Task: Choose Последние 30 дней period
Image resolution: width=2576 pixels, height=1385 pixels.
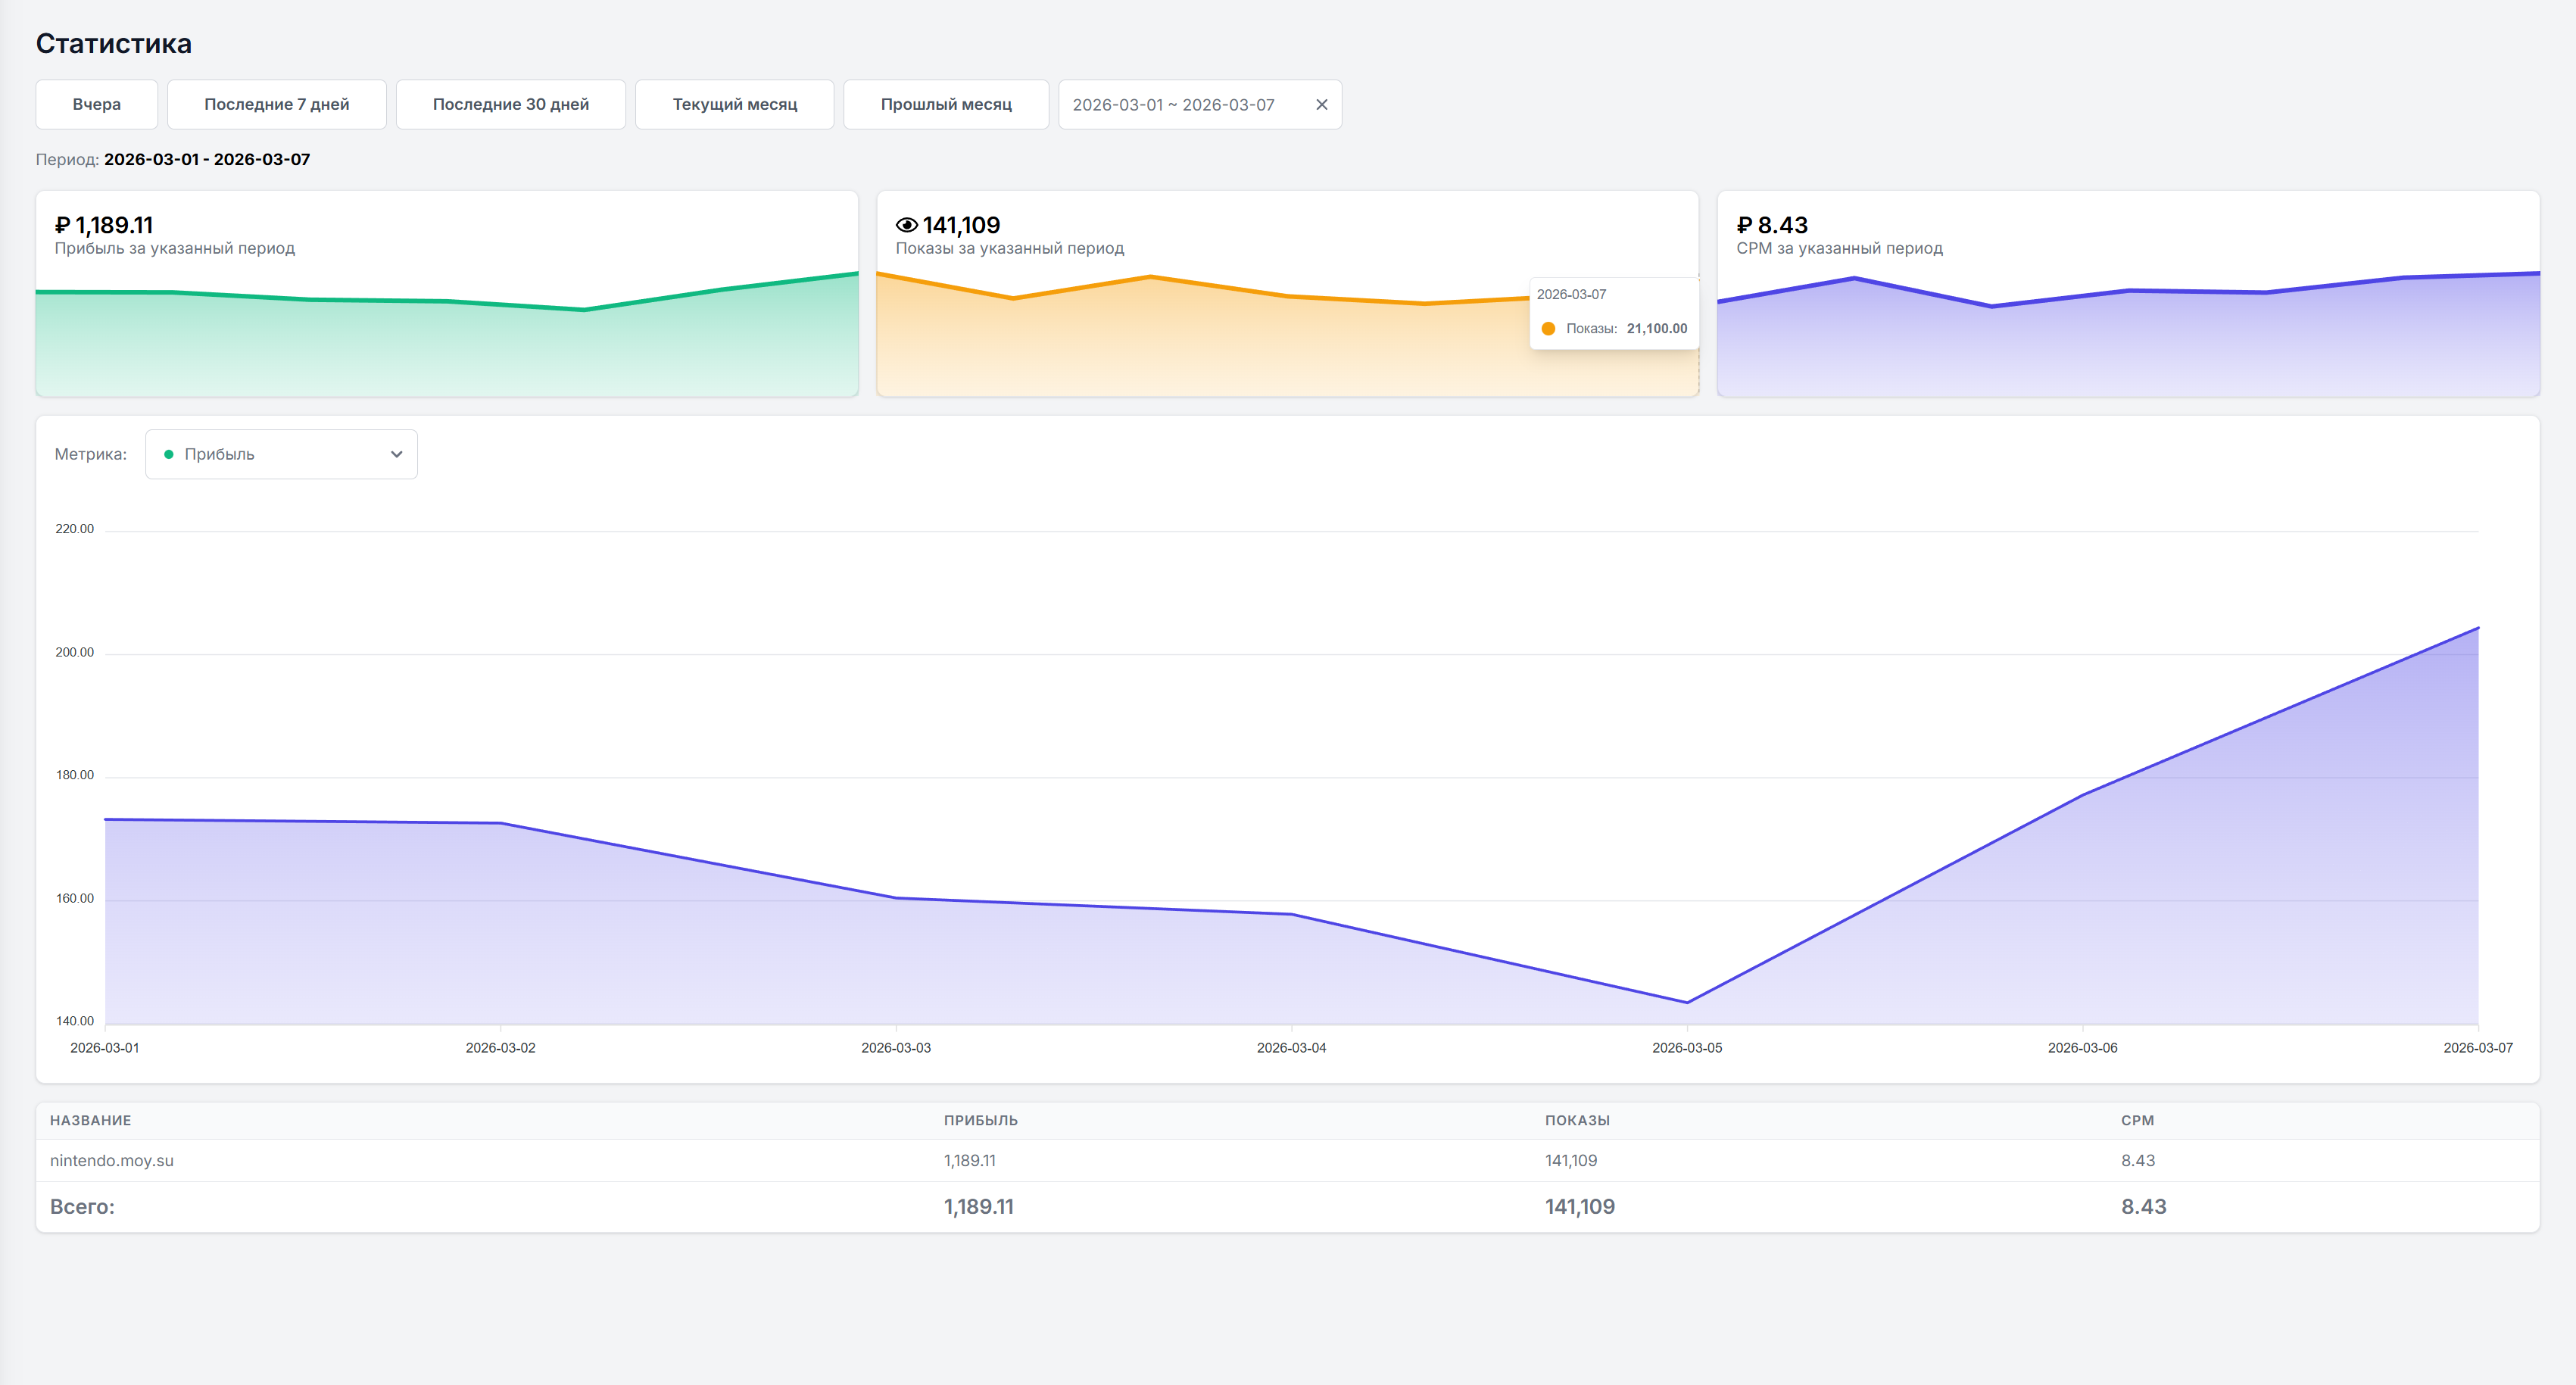Action: coord(510,105)
